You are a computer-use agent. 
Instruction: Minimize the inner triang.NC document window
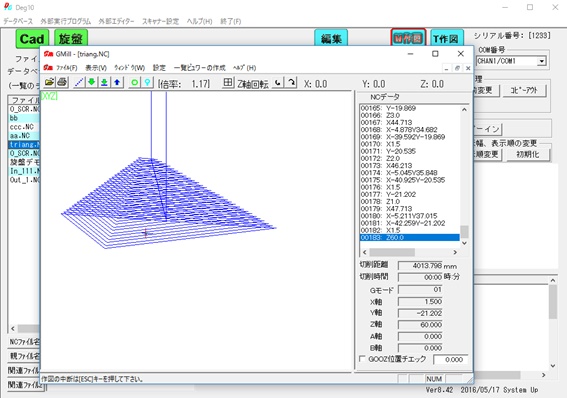[447, 68]
